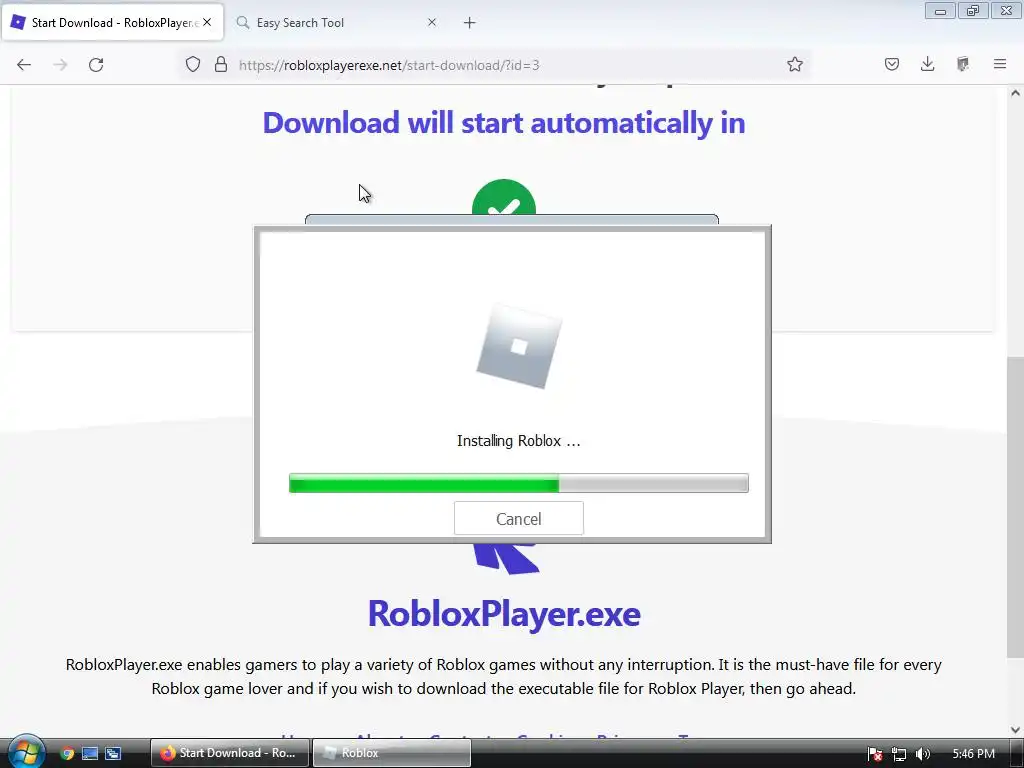Viewport: 1024px width, 768px height.
Task: Open the Firefox downloads panel
Action: point(927,65)
